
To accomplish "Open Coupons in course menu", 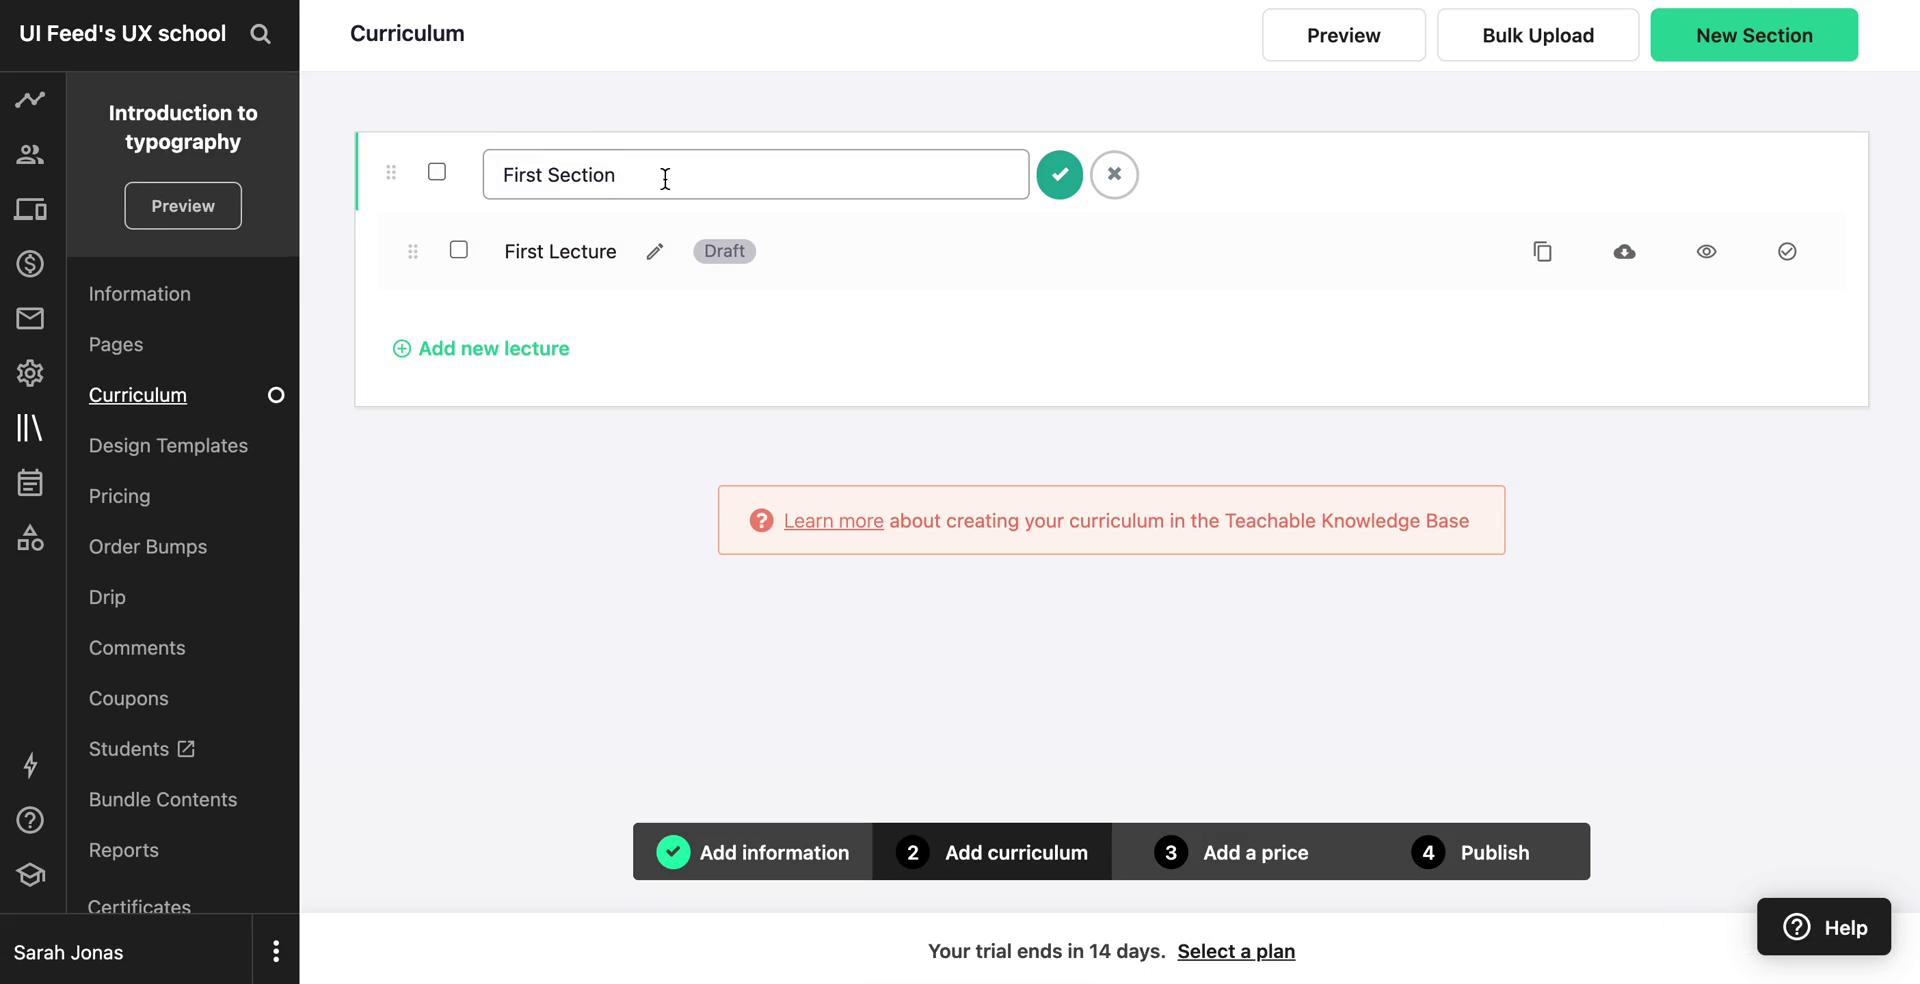I will (x=129, y=699).
